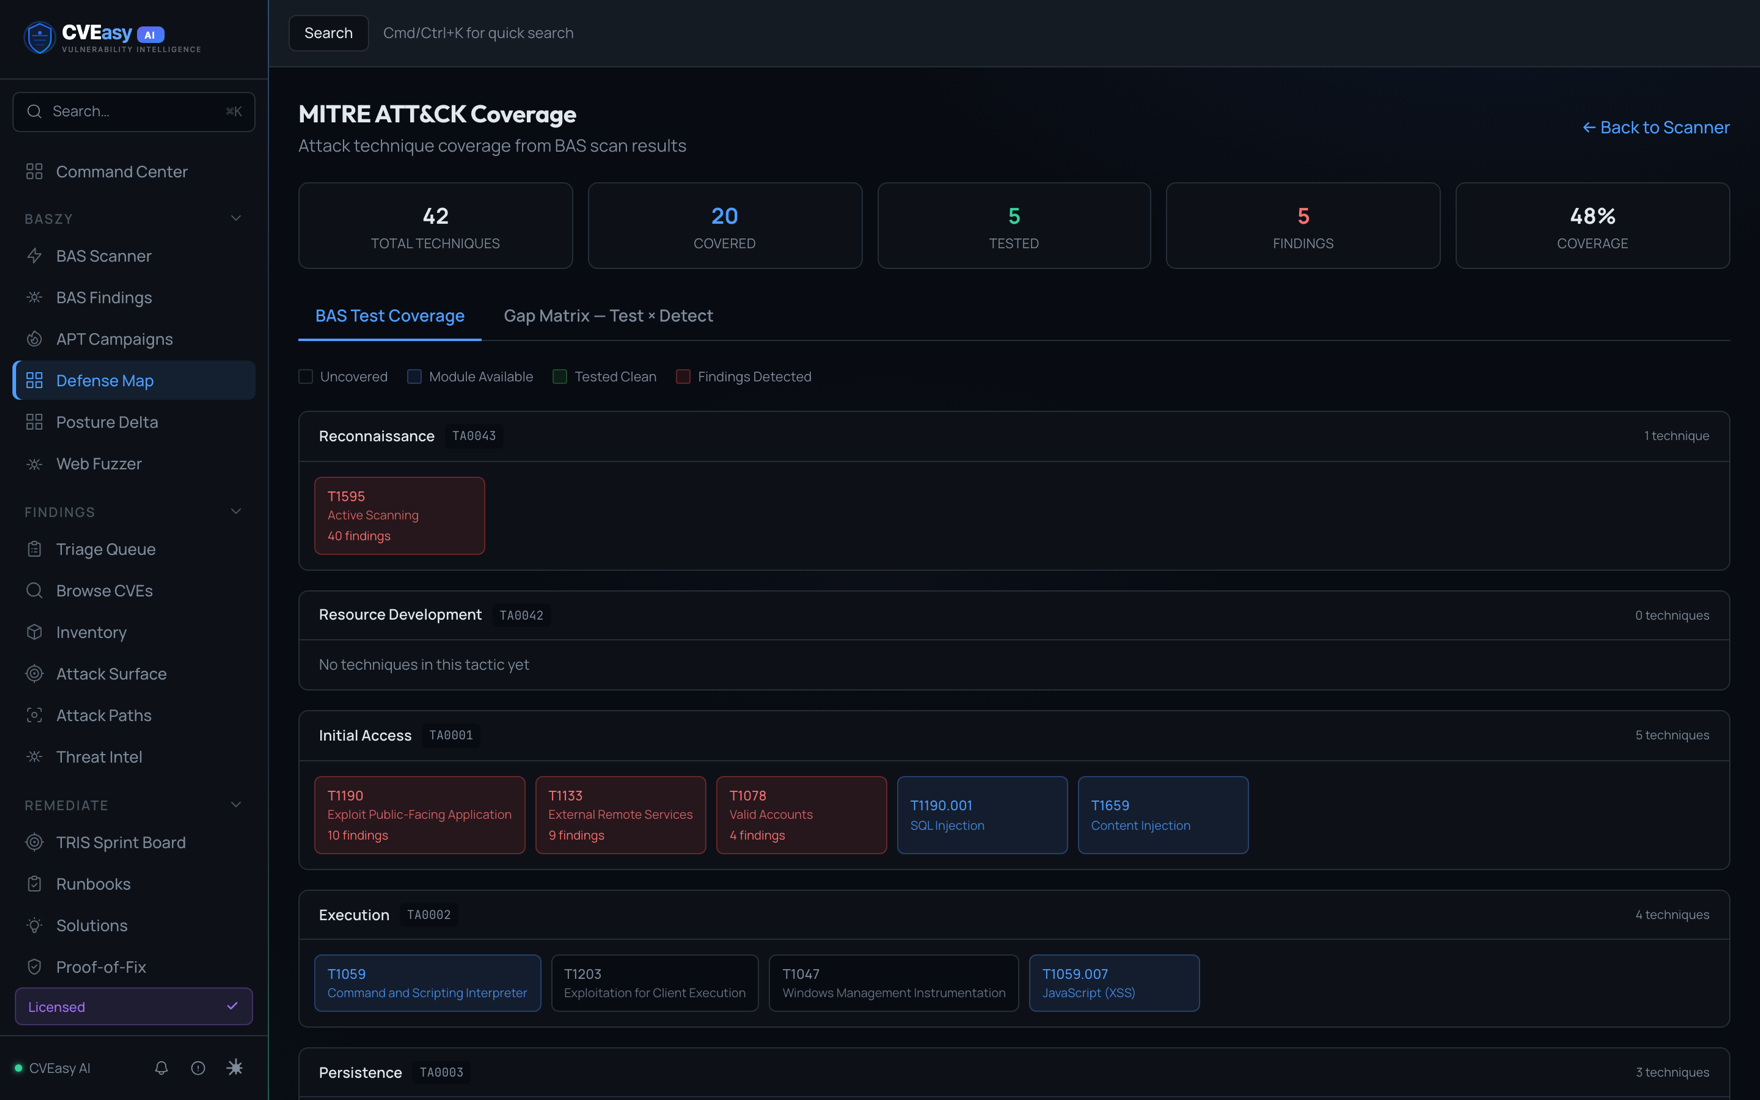Open T1078 Valid Accounts card

click(801, 815)
